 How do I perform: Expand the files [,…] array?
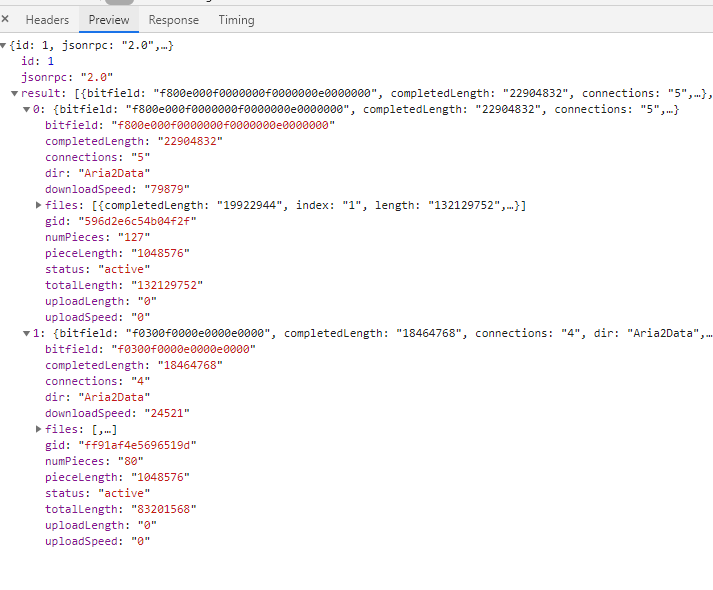pos(39,430)
